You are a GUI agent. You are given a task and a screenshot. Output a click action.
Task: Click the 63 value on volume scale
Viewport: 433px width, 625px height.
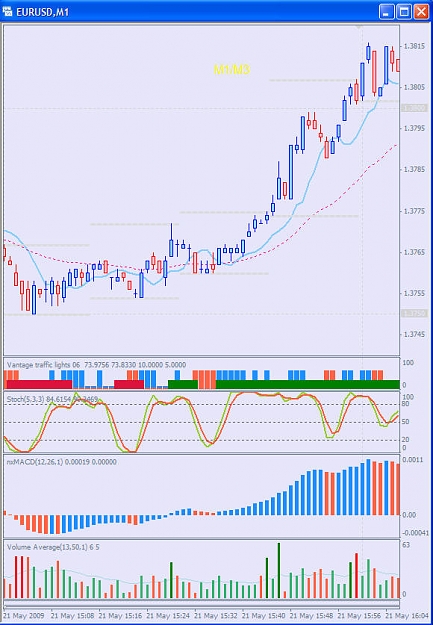coord(406,545)
